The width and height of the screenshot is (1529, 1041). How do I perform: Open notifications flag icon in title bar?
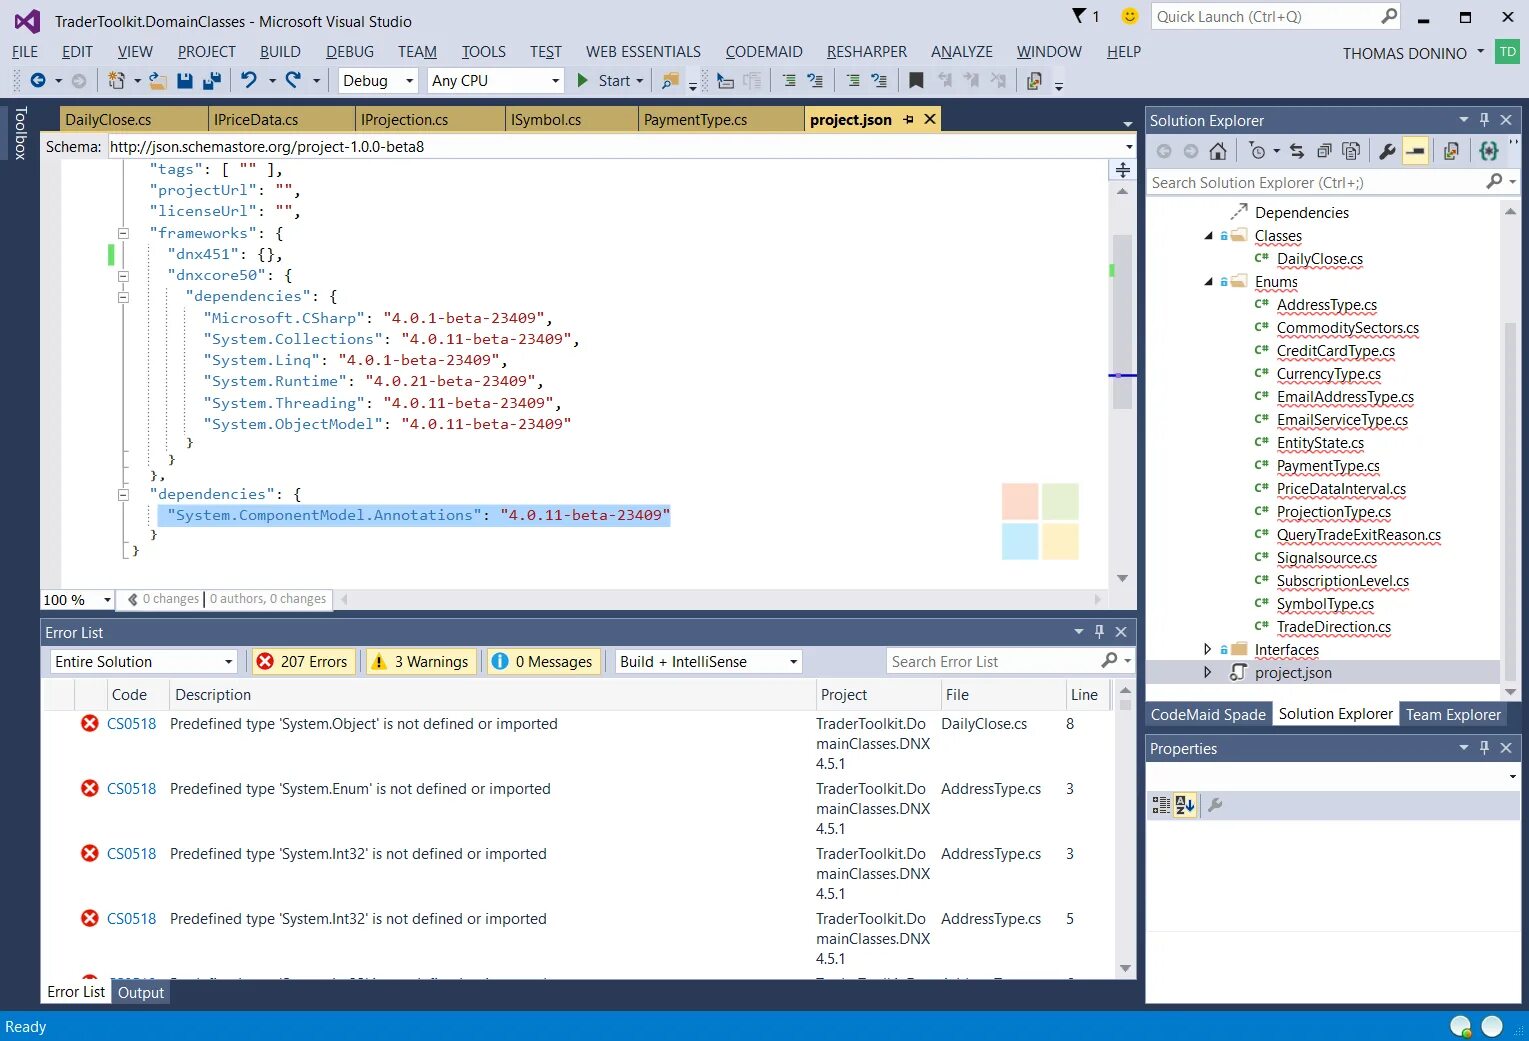(1080, 16)
